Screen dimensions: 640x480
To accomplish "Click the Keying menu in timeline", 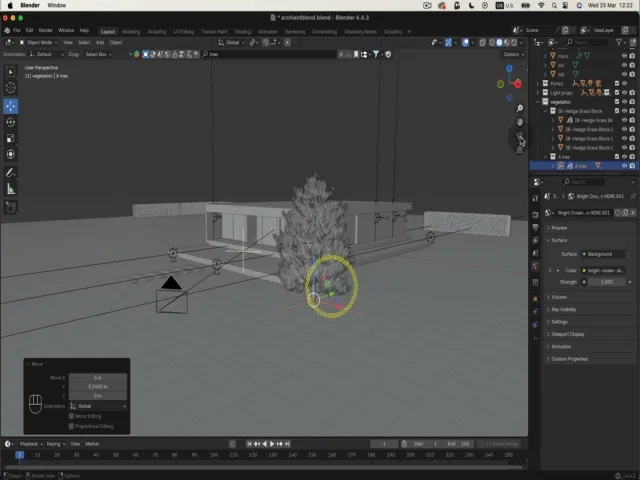I will click(x=55, y=443).
